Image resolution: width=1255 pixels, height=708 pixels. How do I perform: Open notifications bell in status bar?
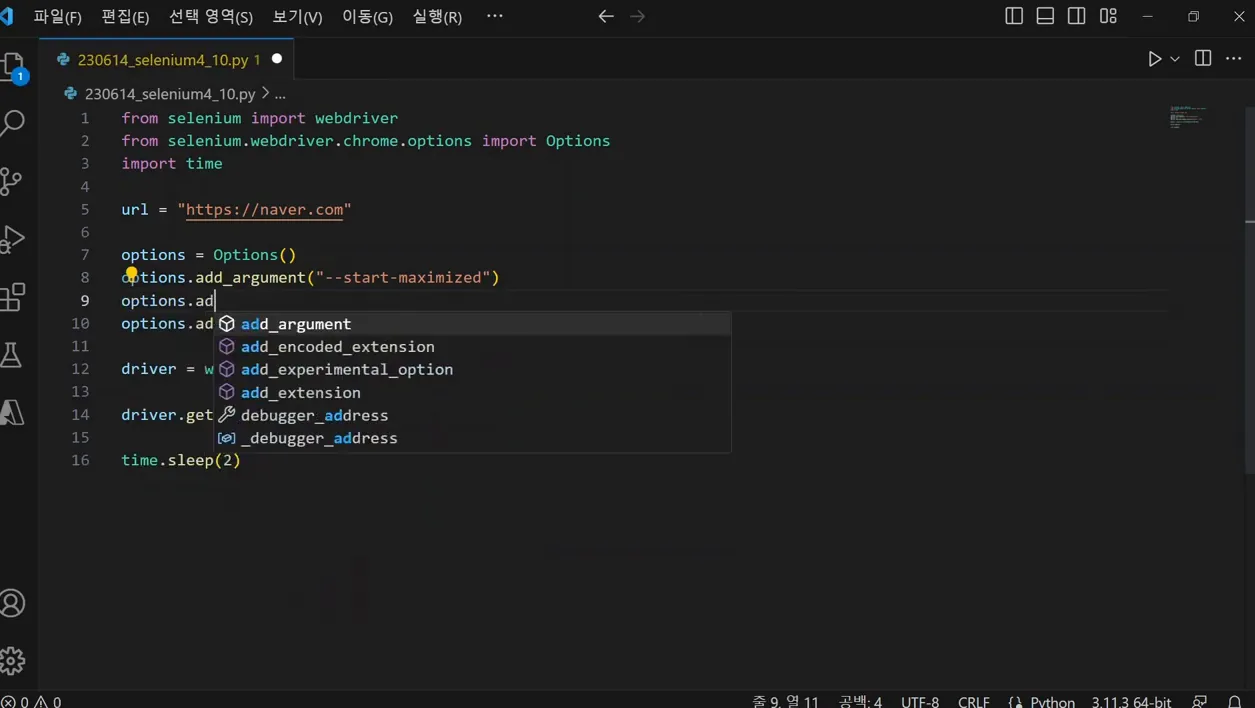(x=1235, y=701)
